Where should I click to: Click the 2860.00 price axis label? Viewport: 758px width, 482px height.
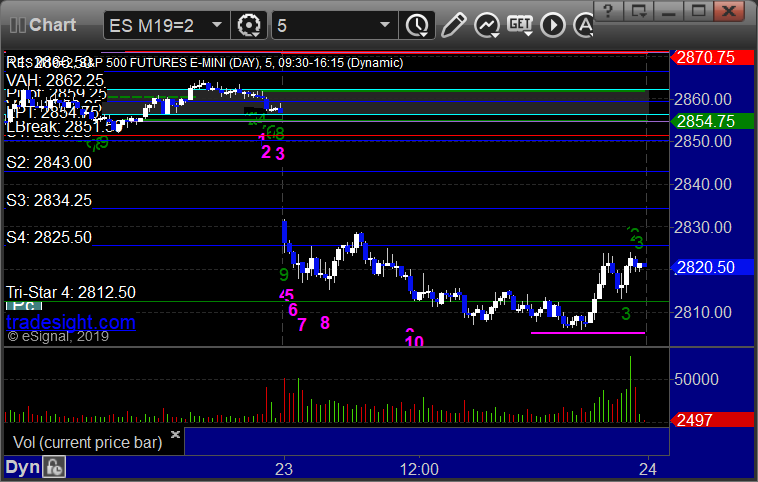point(703,100)
